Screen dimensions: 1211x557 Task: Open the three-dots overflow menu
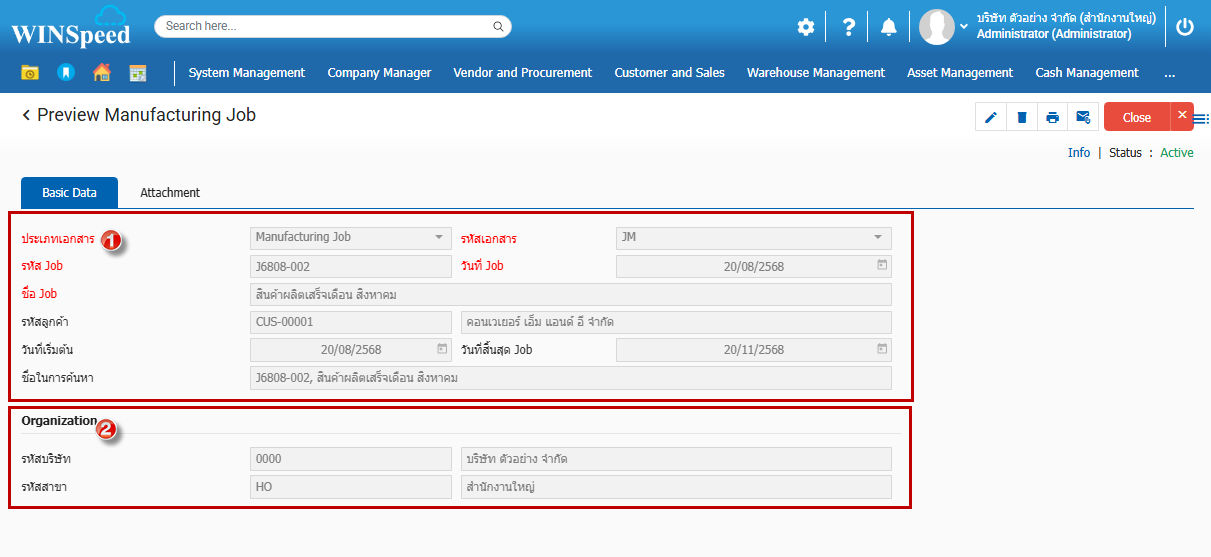point(1169,73)
